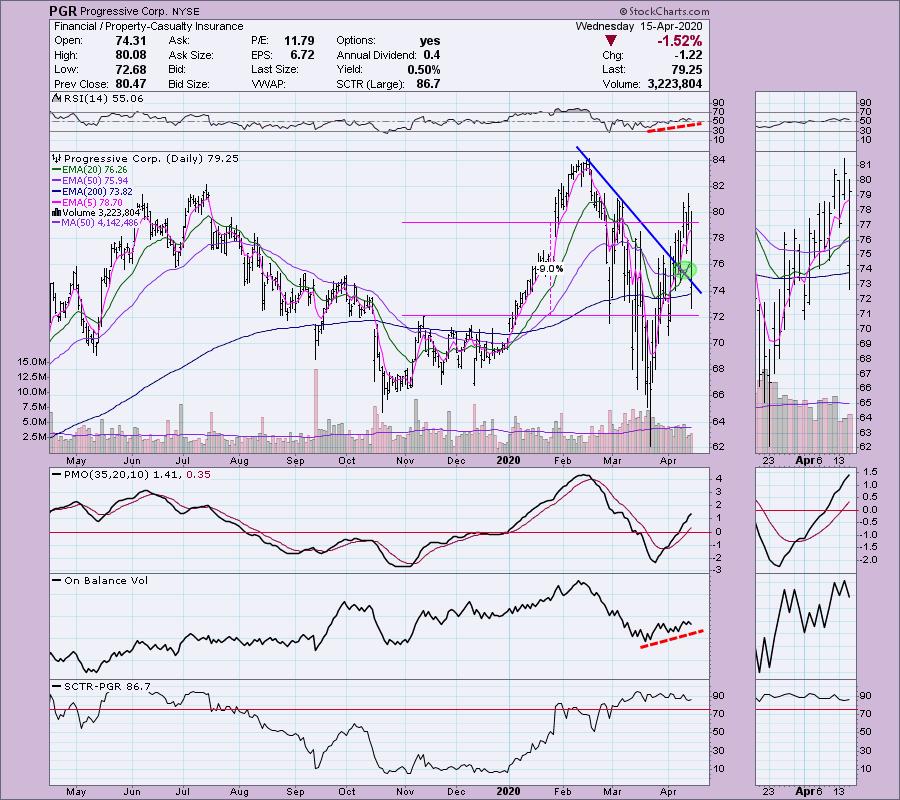Click the 2.5M volume axis label
Screen dimensions: 900x800
tap(35, 437)
